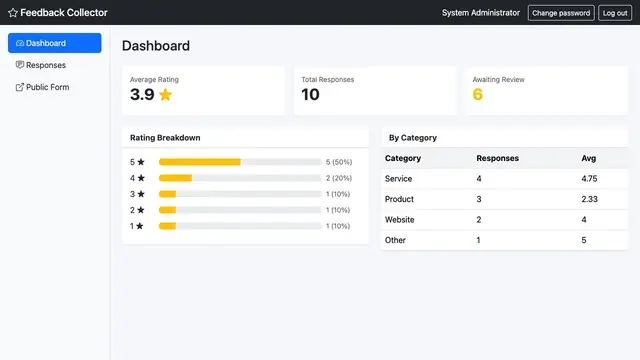Viewport: 640px width, 360px height.
Task: Click the 5-star rating progress bar
Action: 240,162
